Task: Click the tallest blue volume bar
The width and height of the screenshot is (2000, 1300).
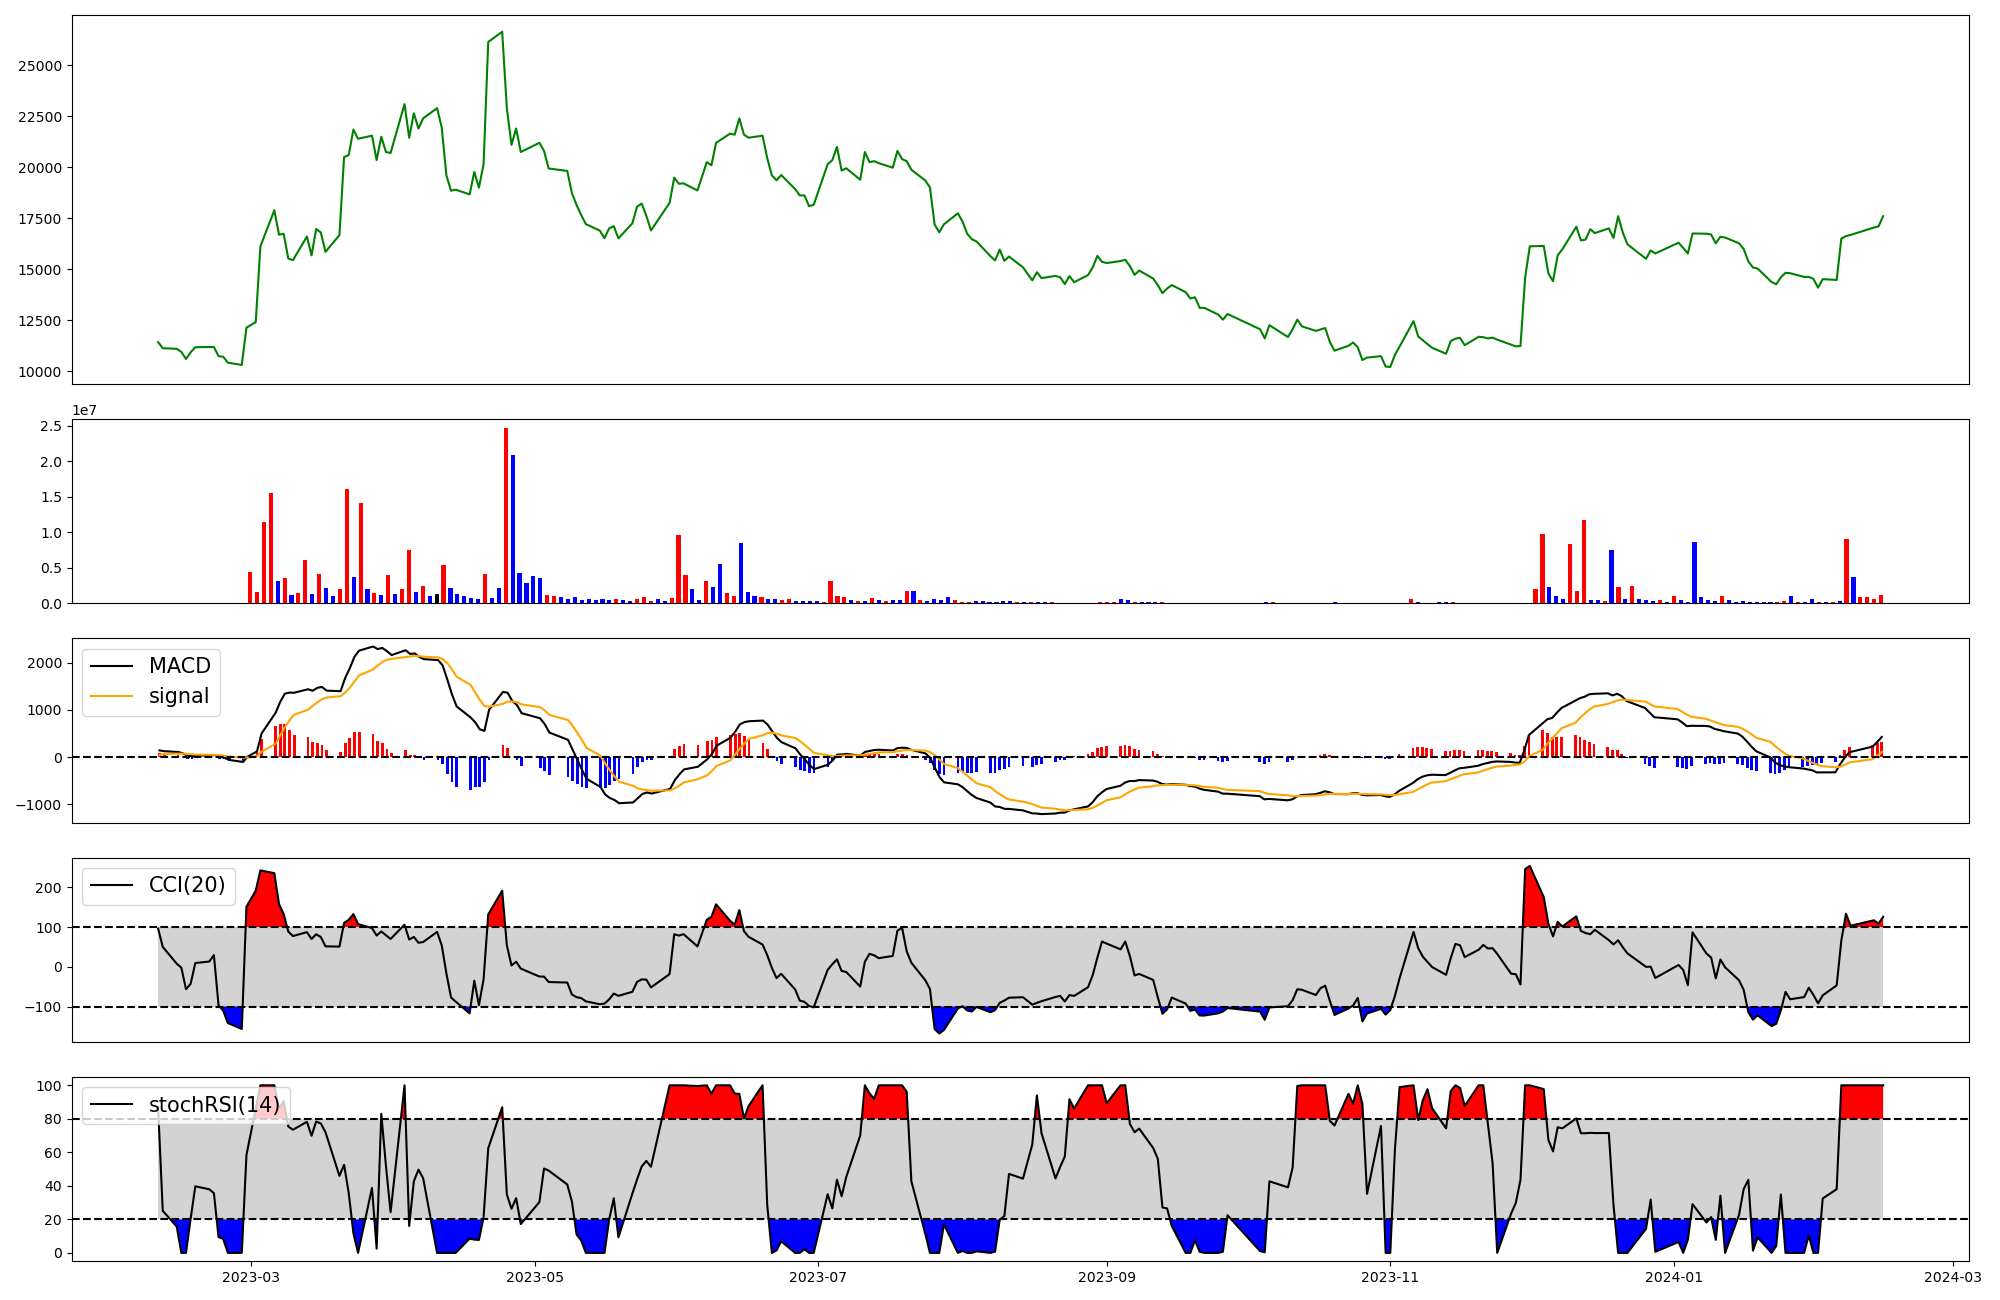Action: pos(513,528)
